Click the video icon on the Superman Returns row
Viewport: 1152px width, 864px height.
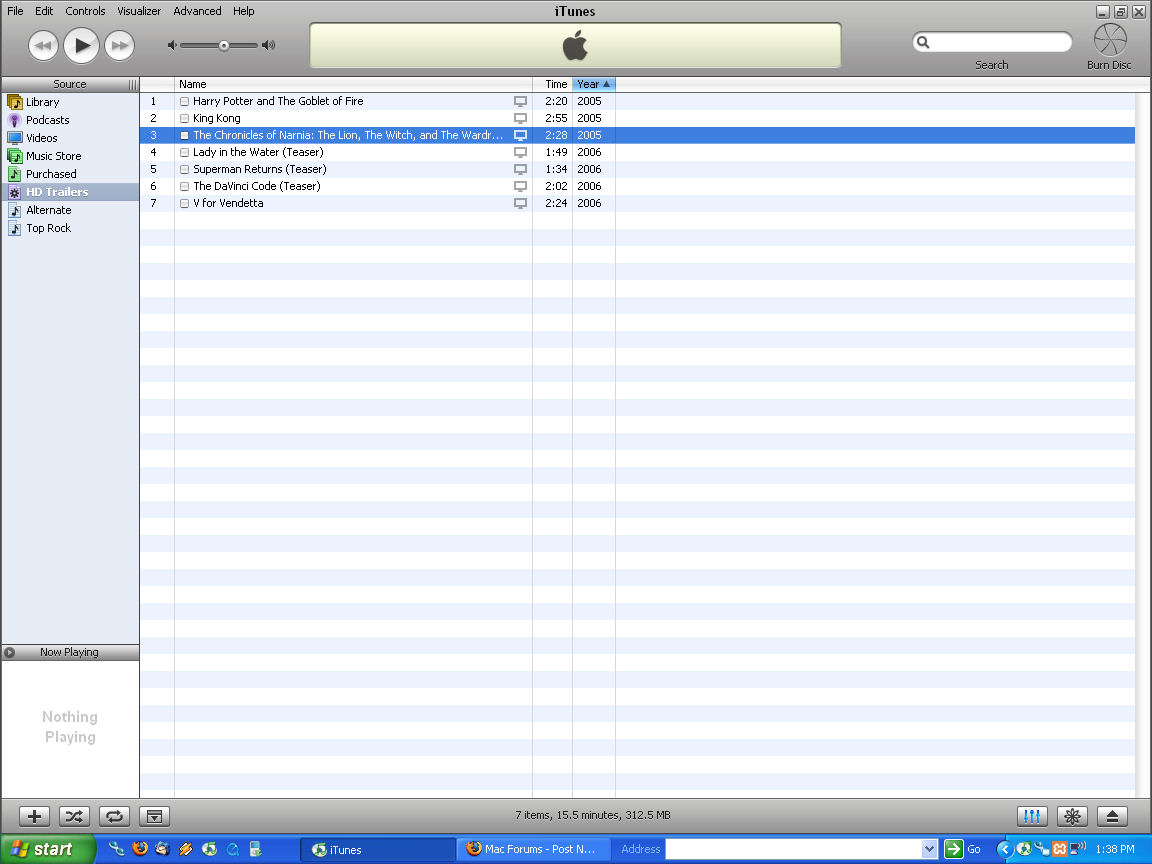pyautogui.click(x=520, y=169)
